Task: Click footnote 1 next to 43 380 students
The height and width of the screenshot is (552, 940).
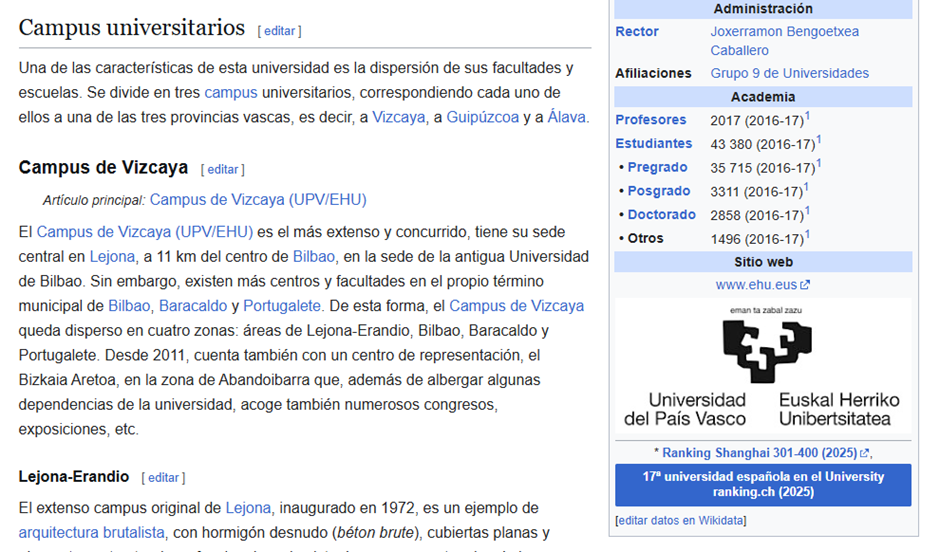Action: [x=819, y=140]
